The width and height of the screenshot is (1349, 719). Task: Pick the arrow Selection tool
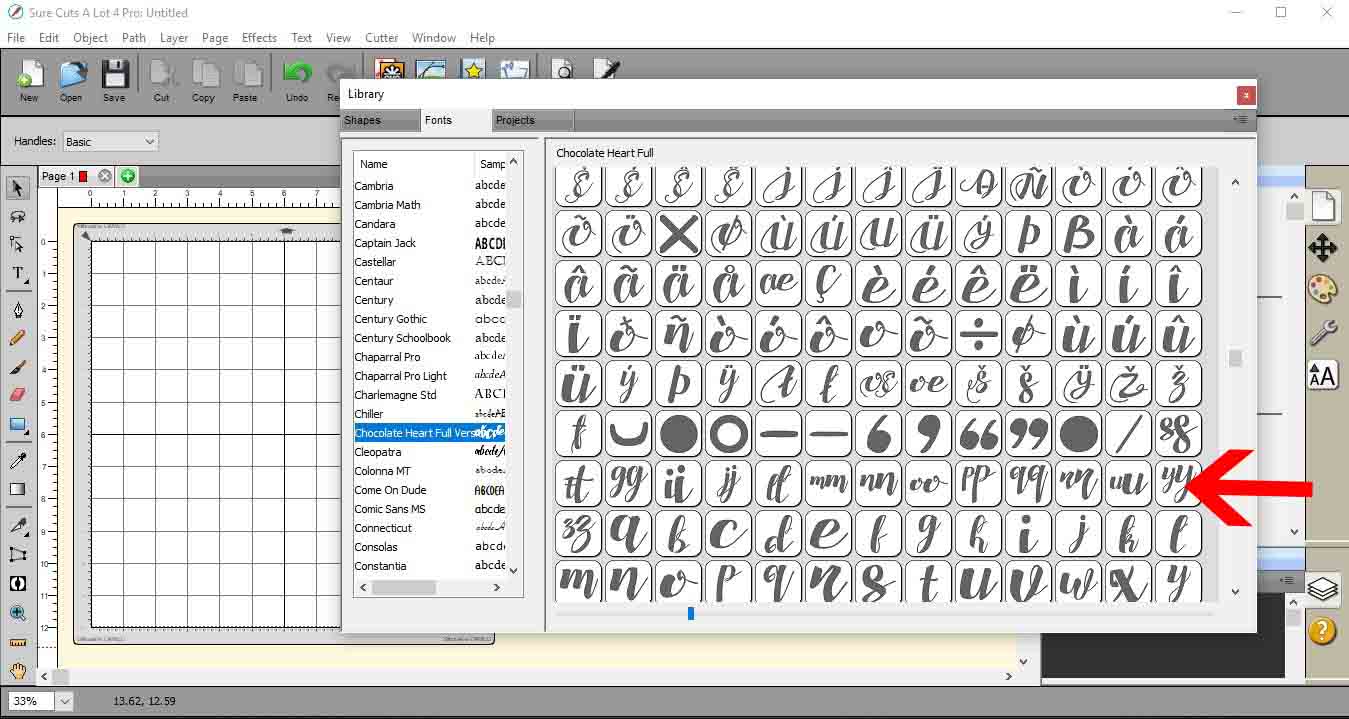click(17, 188)
